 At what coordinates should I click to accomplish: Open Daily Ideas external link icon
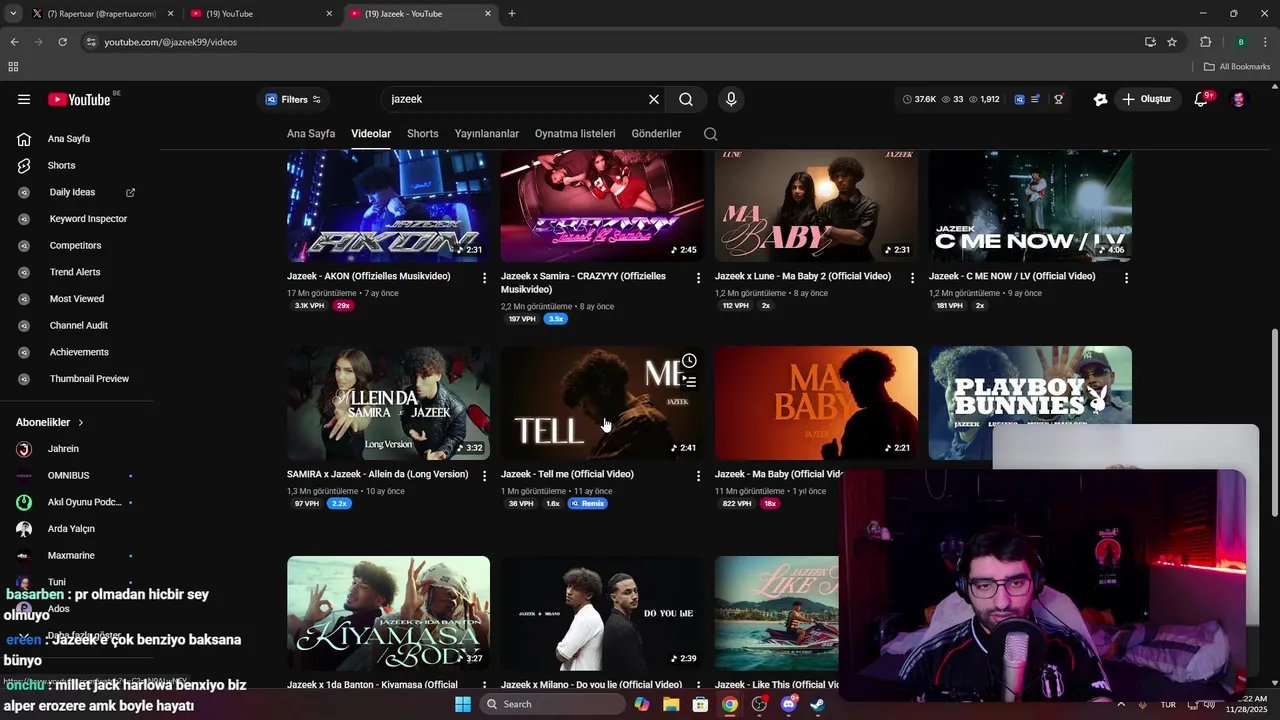point(130,192)
